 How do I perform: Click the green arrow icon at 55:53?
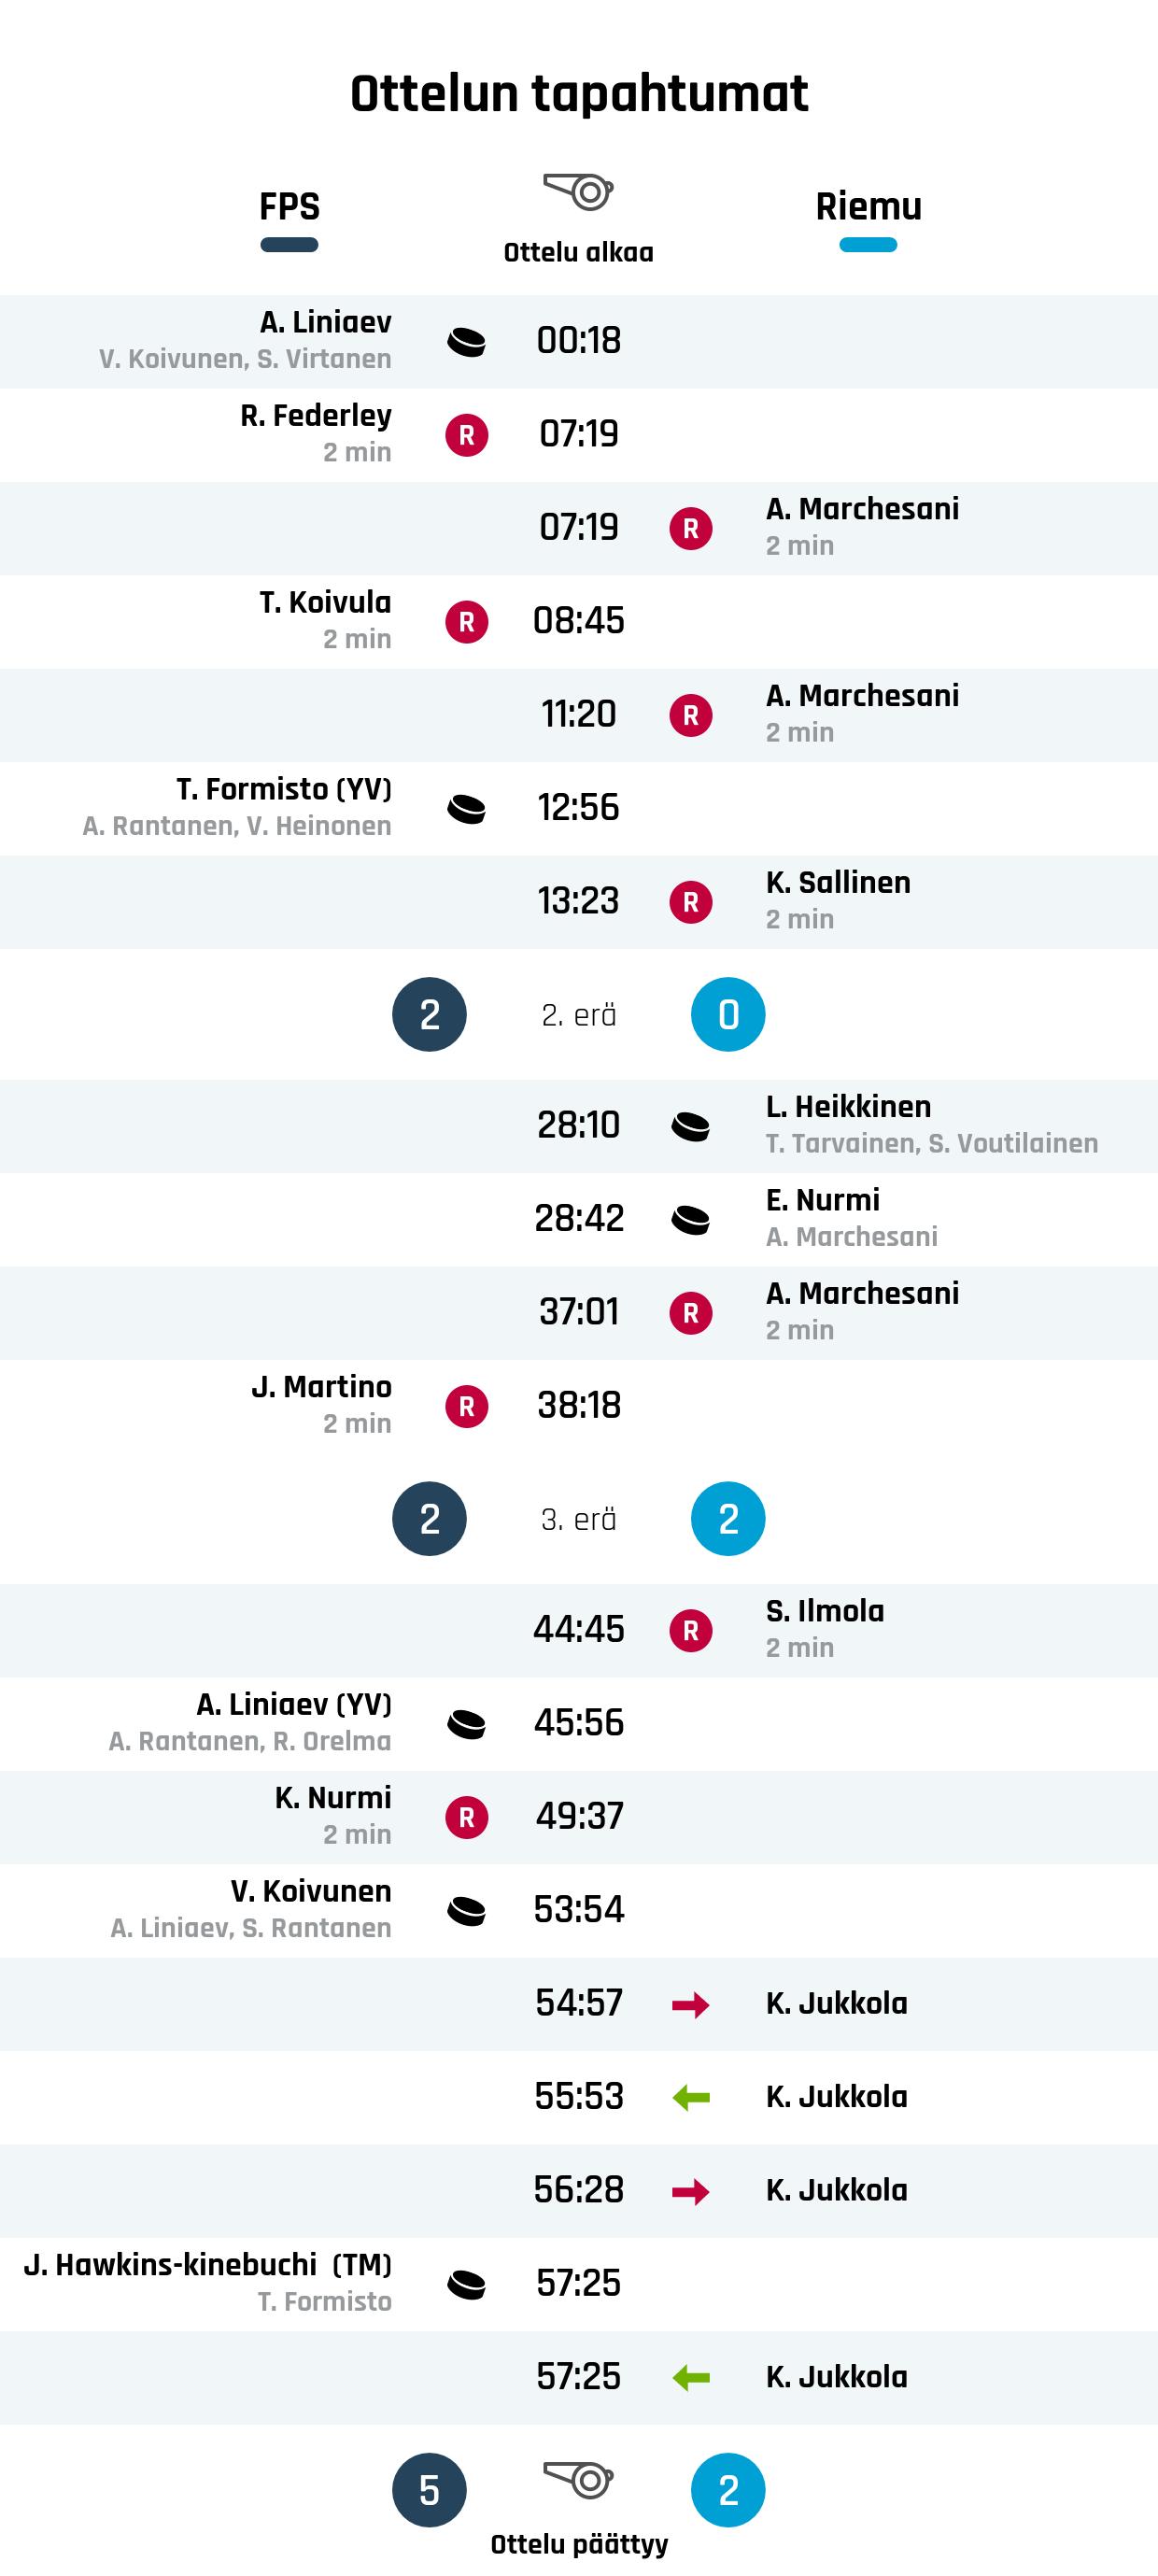click(x=690, y=2097)
